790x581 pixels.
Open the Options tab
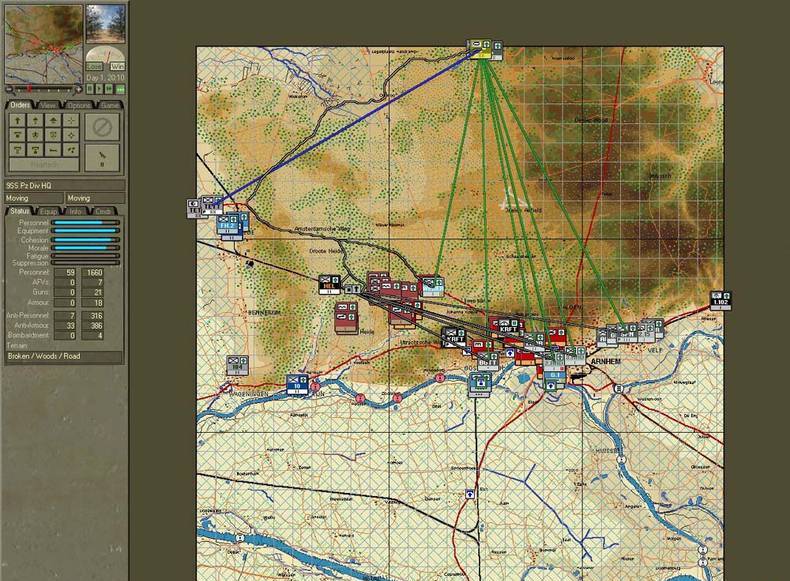(80, 105)
